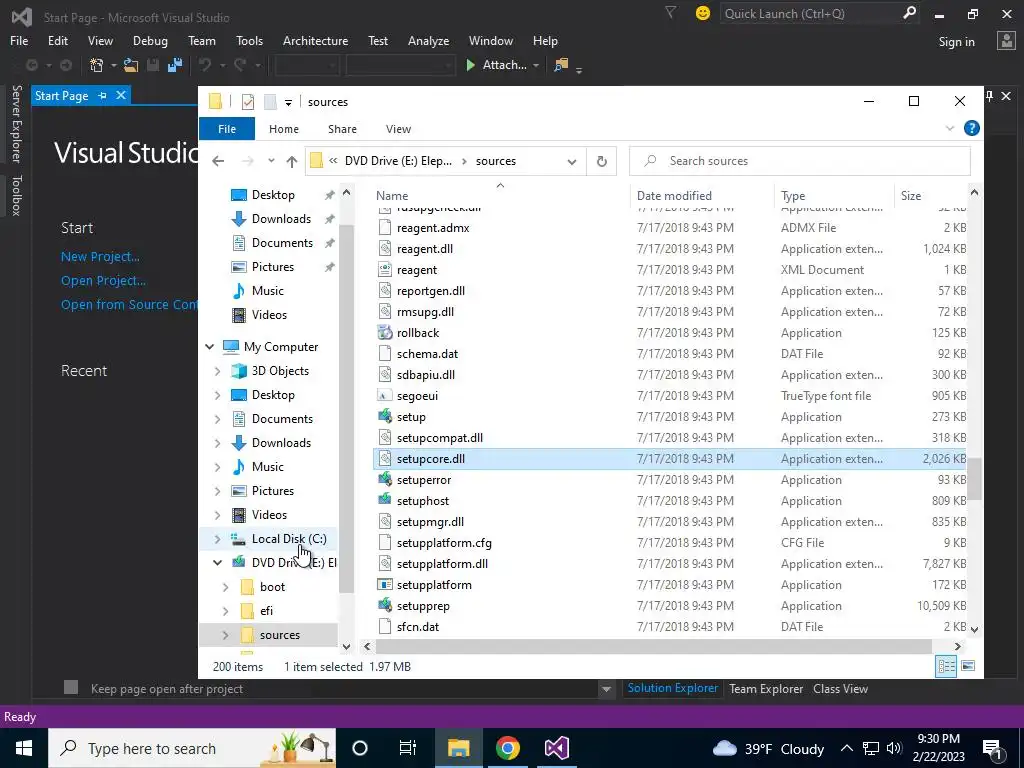This screenshot has width=1024, height=768.
Task: Open the Windows Start menu
Action: pos(24,748)
